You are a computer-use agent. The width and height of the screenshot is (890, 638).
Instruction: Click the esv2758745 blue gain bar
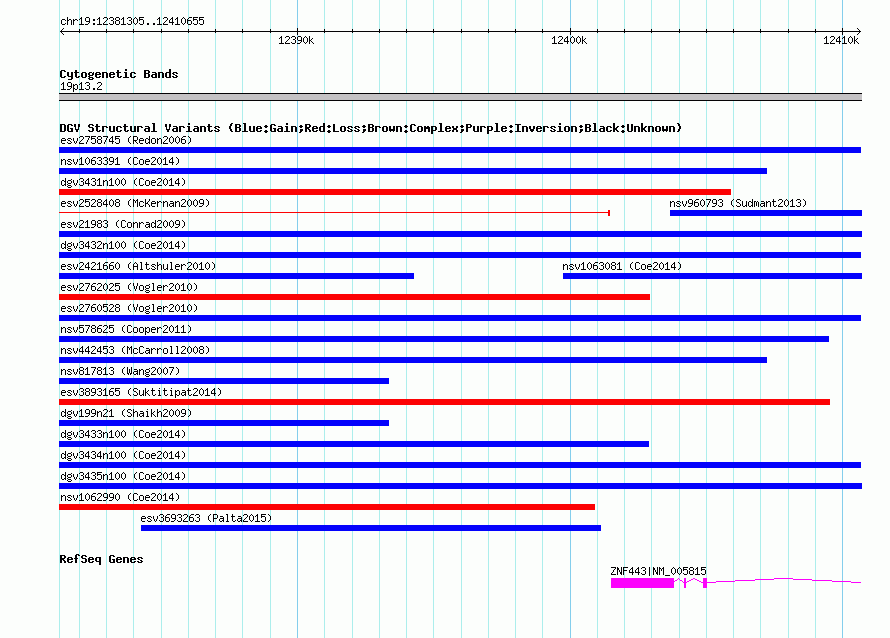pyautogui.click(x=460, y=150)
